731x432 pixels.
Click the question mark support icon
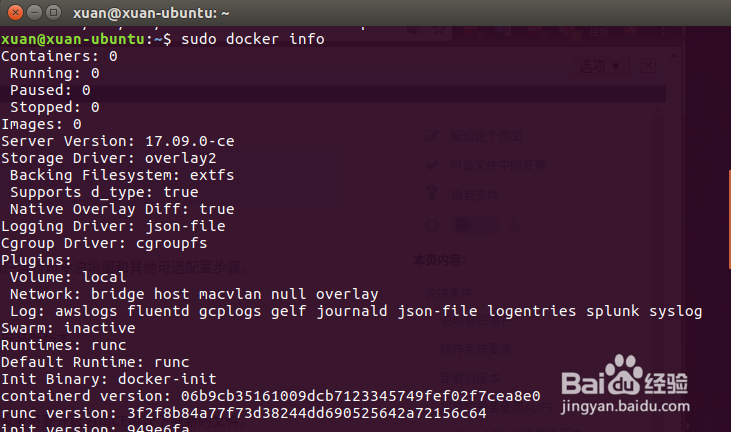point(431,194)
